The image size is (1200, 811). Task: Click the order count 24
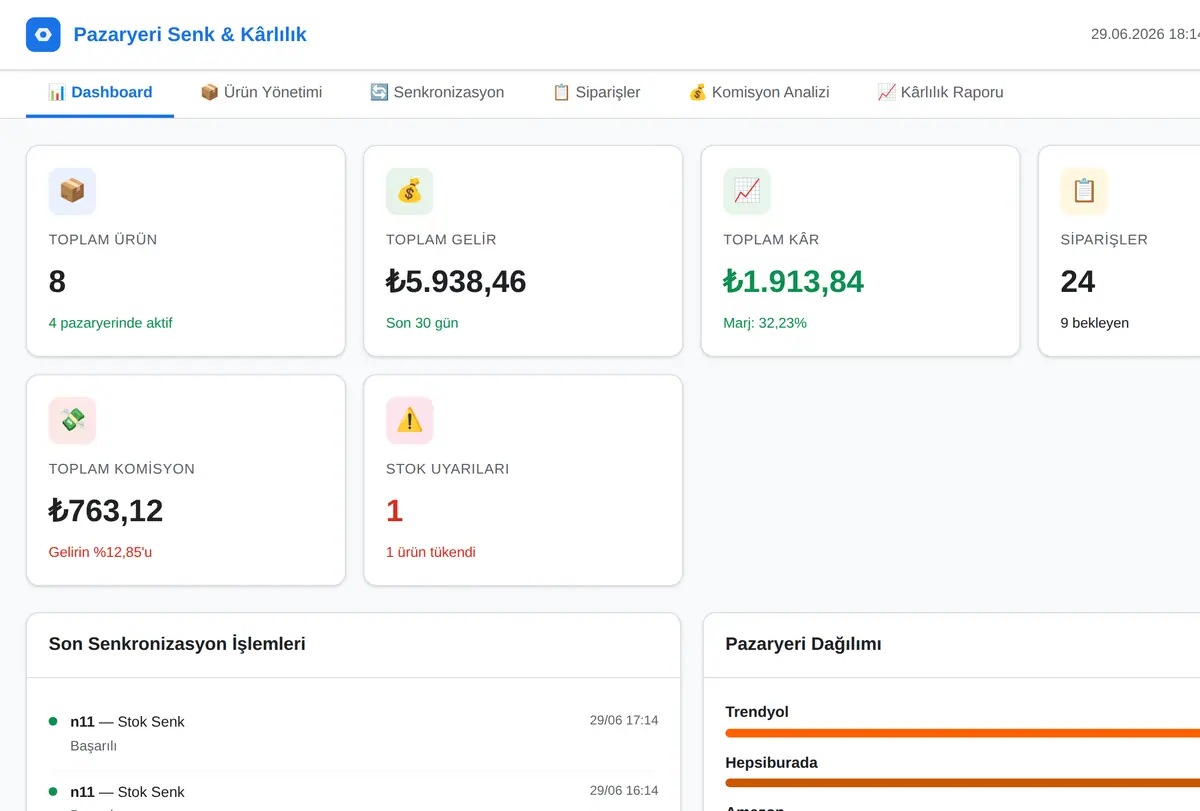coord(1078,282)
